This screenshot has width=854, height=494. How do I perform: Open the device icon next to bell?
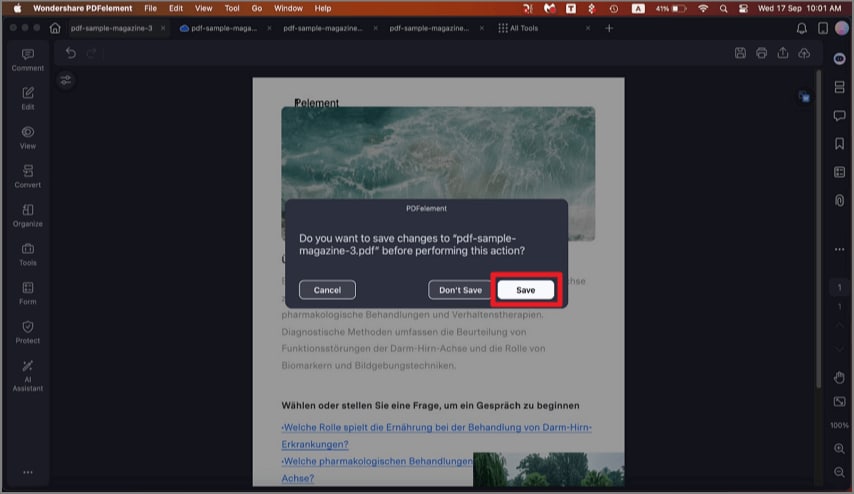coord(822,28)
